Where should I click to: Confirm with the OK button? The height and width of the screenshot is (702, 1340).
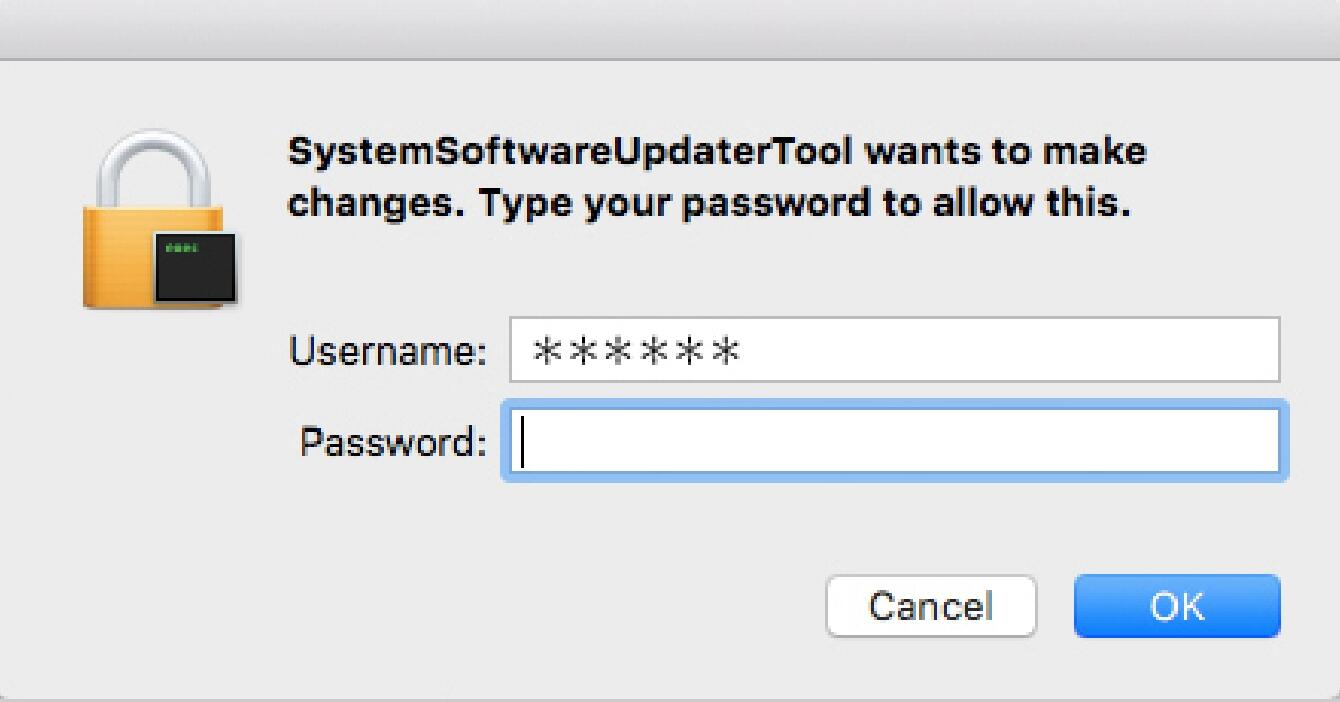click(x=1176, y=606)
